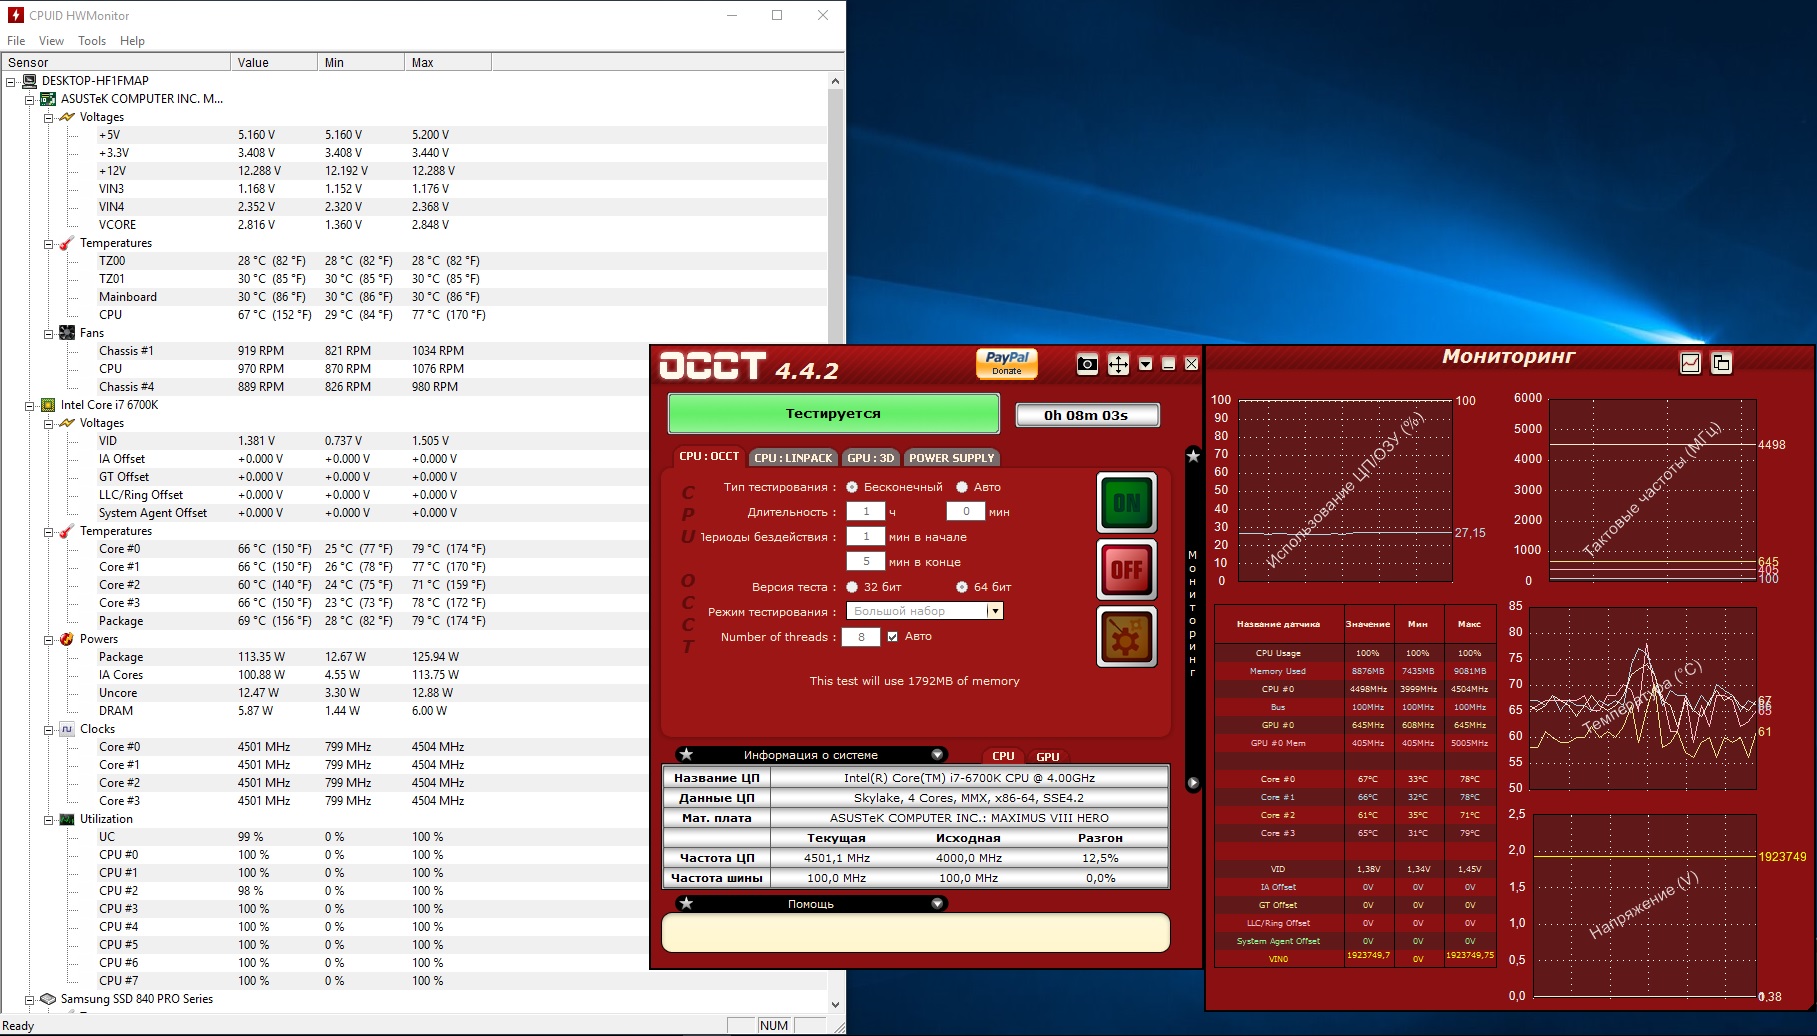Collapse the ASUSTeK COMPUTER INC. node
The width and height of the screenshot is (1817, 1036).
[30, 99]
